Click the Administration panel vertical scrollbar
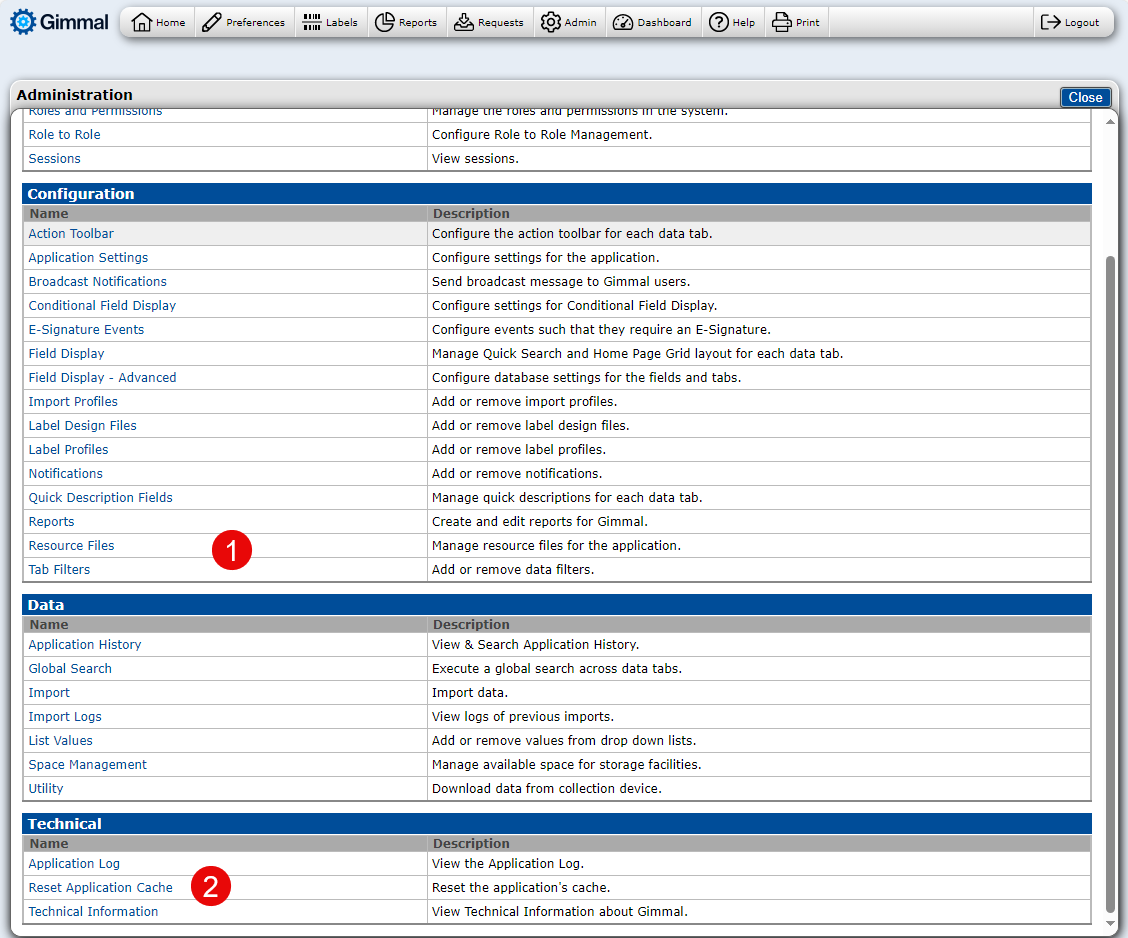 (x=1109, y=580)
